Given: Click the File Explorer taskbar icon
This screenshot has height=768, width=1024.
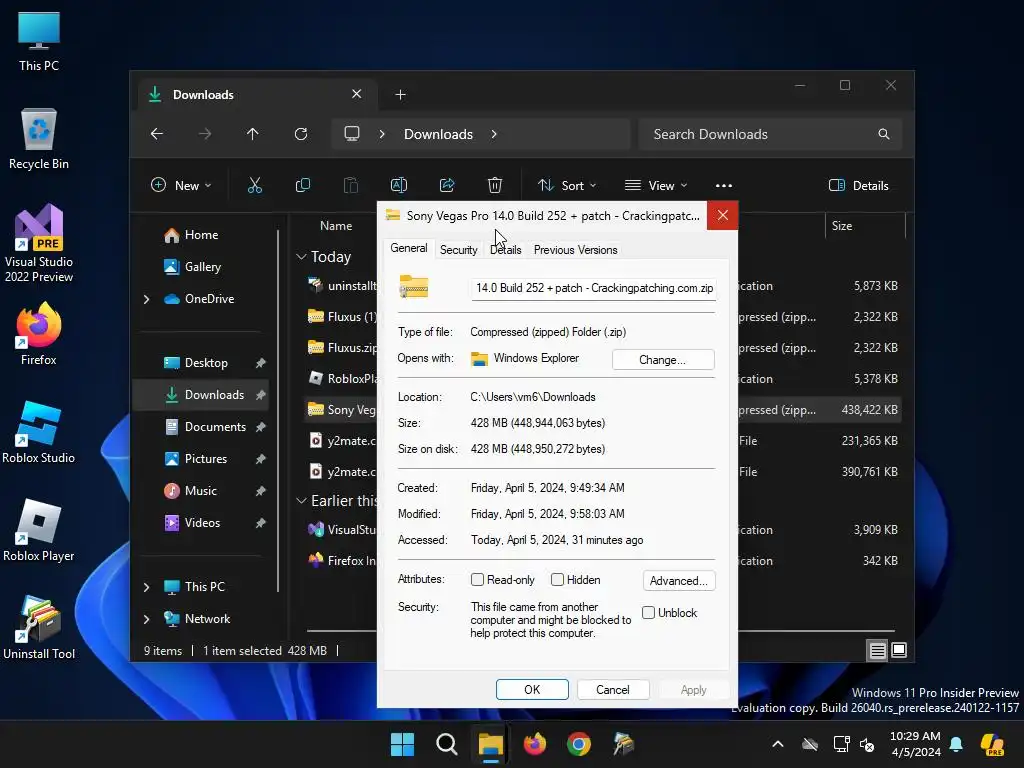Looking at the screenshot, I should pyautogui.click(x=490, y=744).
